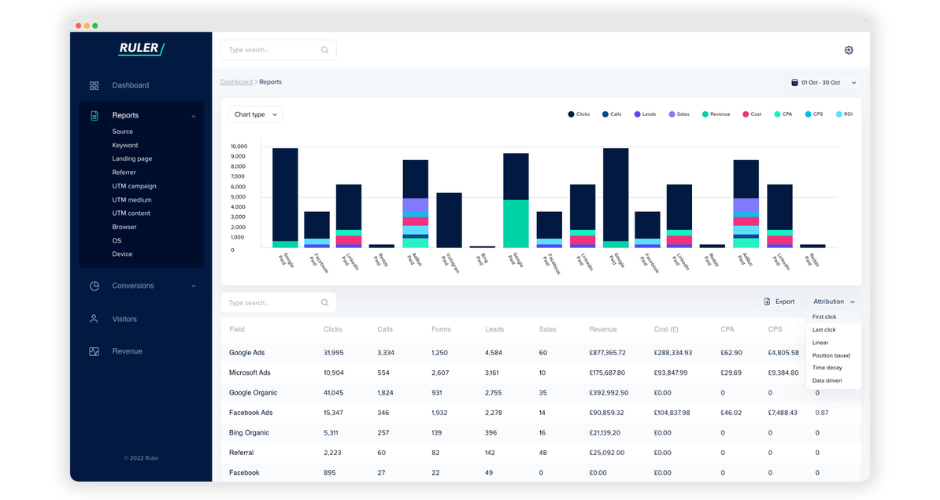Focus the table Type search field
The width and height of the screenshot is (940, 500).
point(278,303)
